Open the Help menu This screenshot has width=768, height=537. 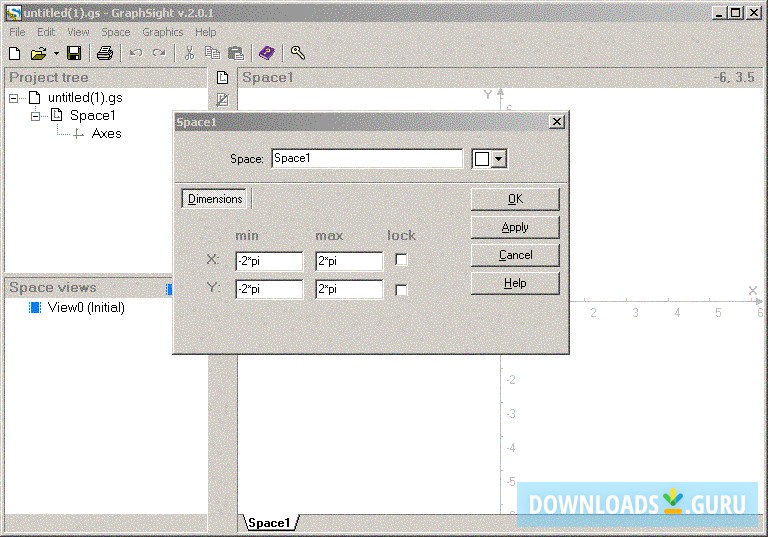[x=206, y=32]
